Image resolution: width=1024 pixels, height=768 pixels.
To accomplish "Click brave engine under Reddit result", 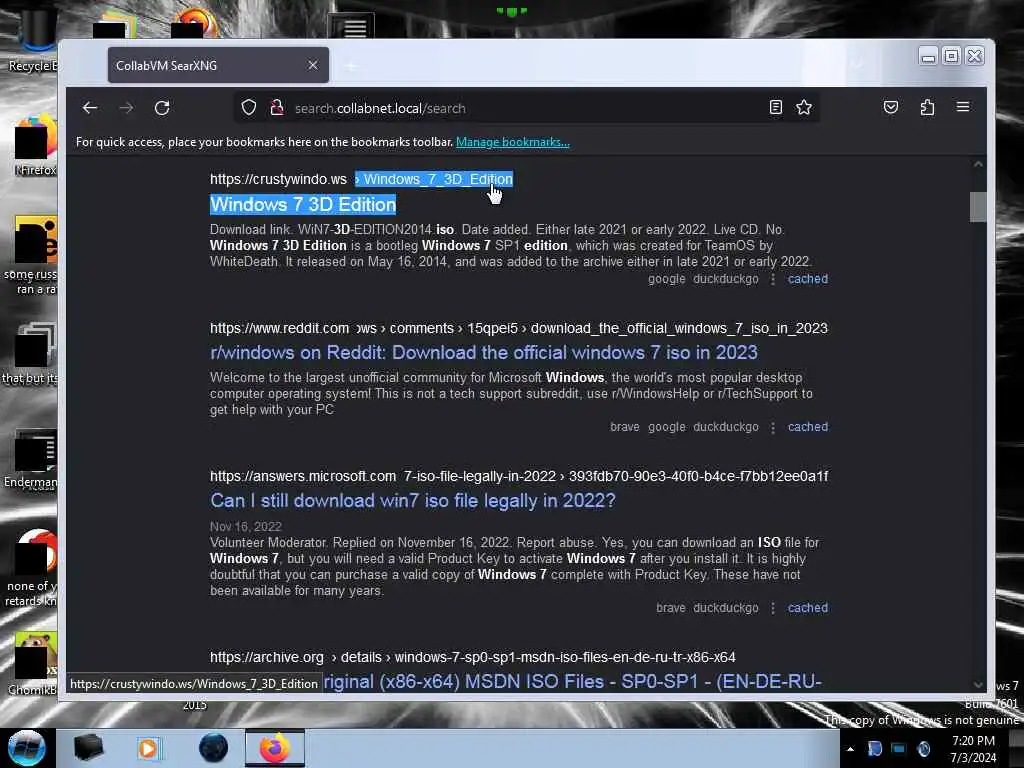I will point(625,427).
